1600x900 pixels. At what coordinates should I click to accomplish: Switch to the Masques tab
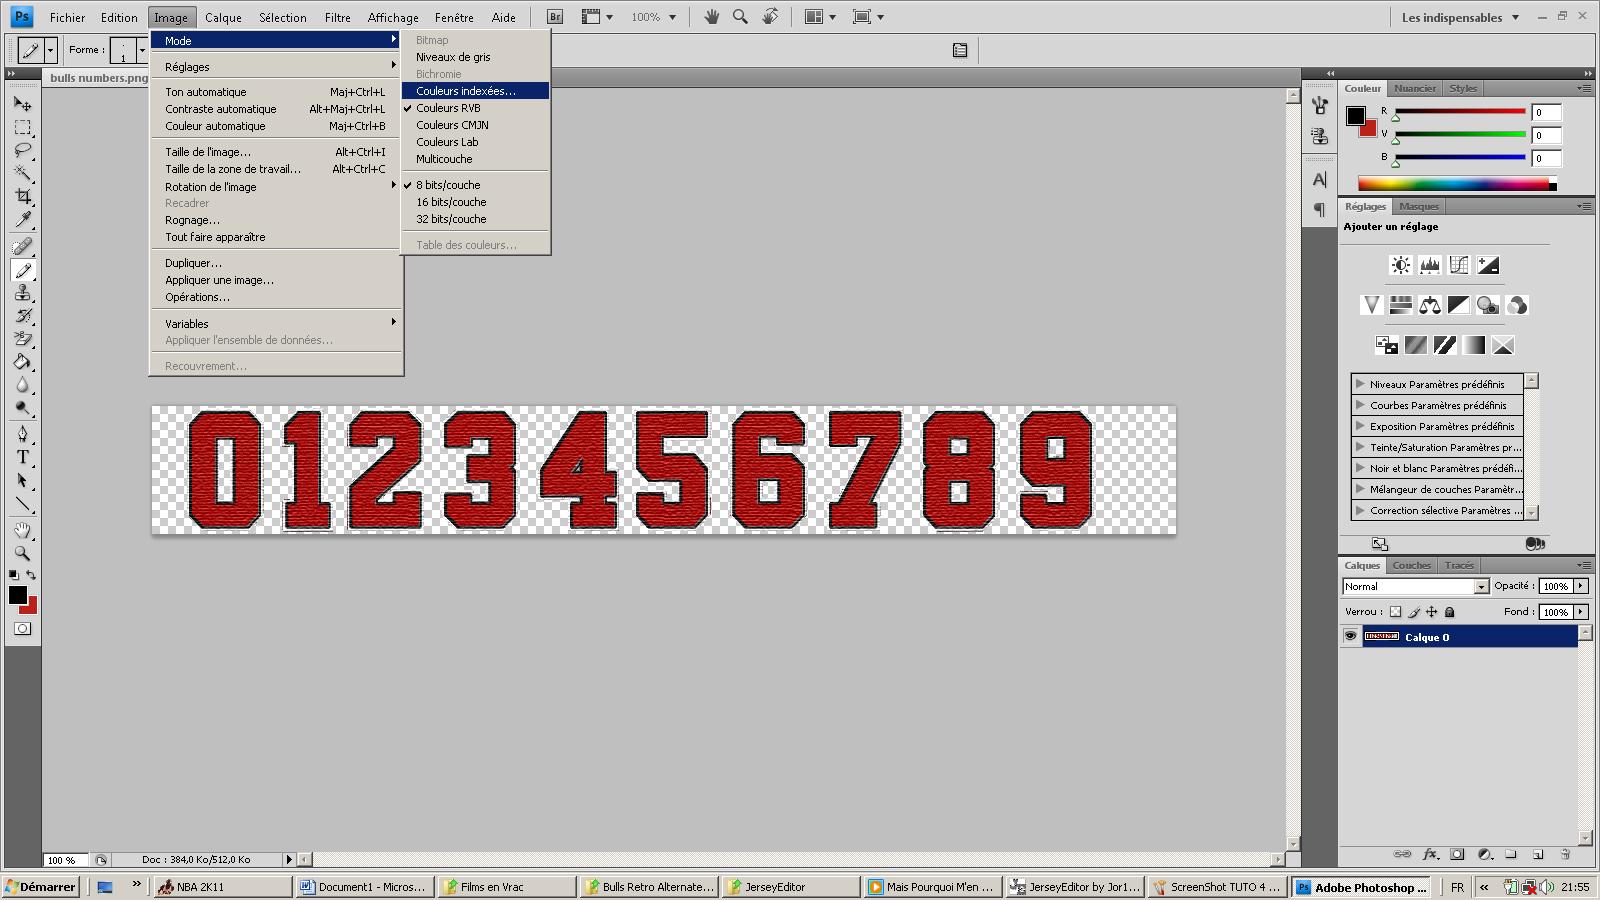1418,206
